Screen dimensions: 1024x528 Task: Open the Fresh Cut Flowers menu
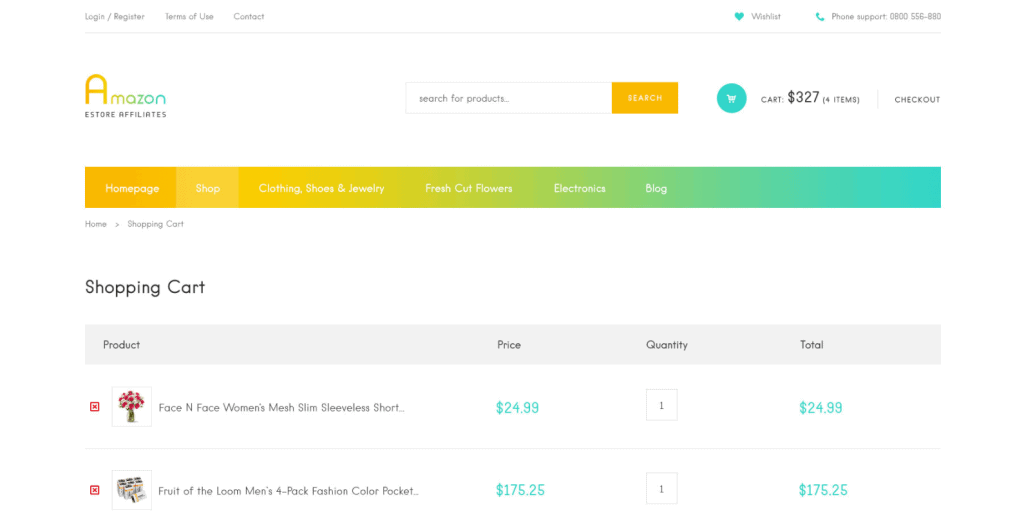469,188
